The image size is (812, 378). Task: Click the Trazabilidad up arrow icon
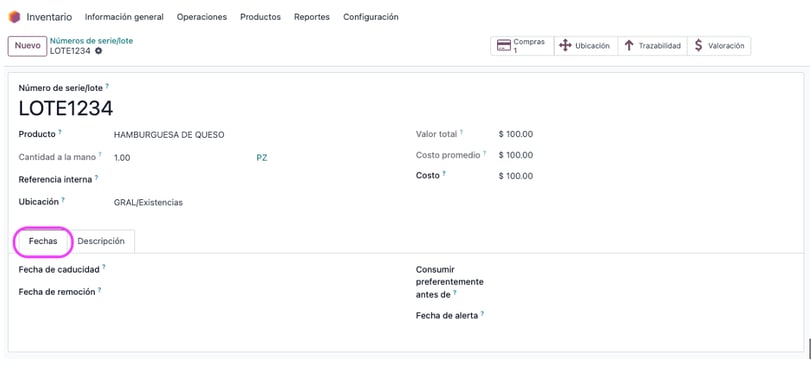click(629, 46)
